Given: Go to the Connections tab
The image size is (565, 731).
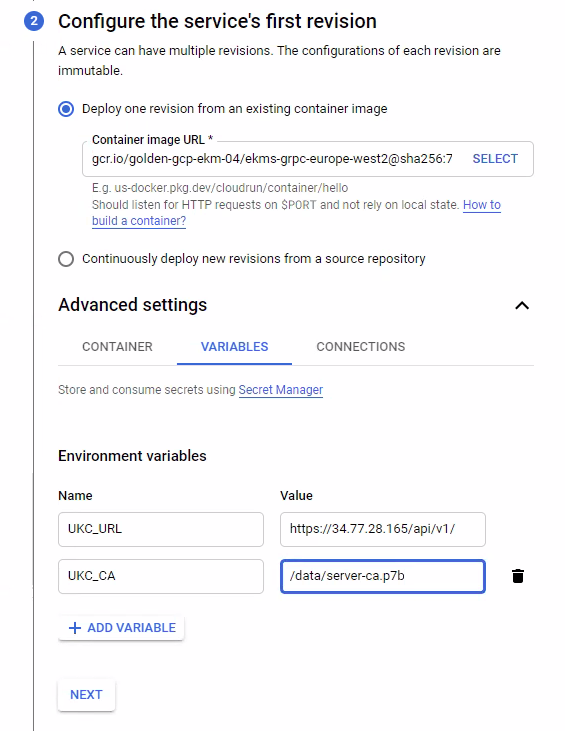Looking at the screenshot, I should [361, 347].
